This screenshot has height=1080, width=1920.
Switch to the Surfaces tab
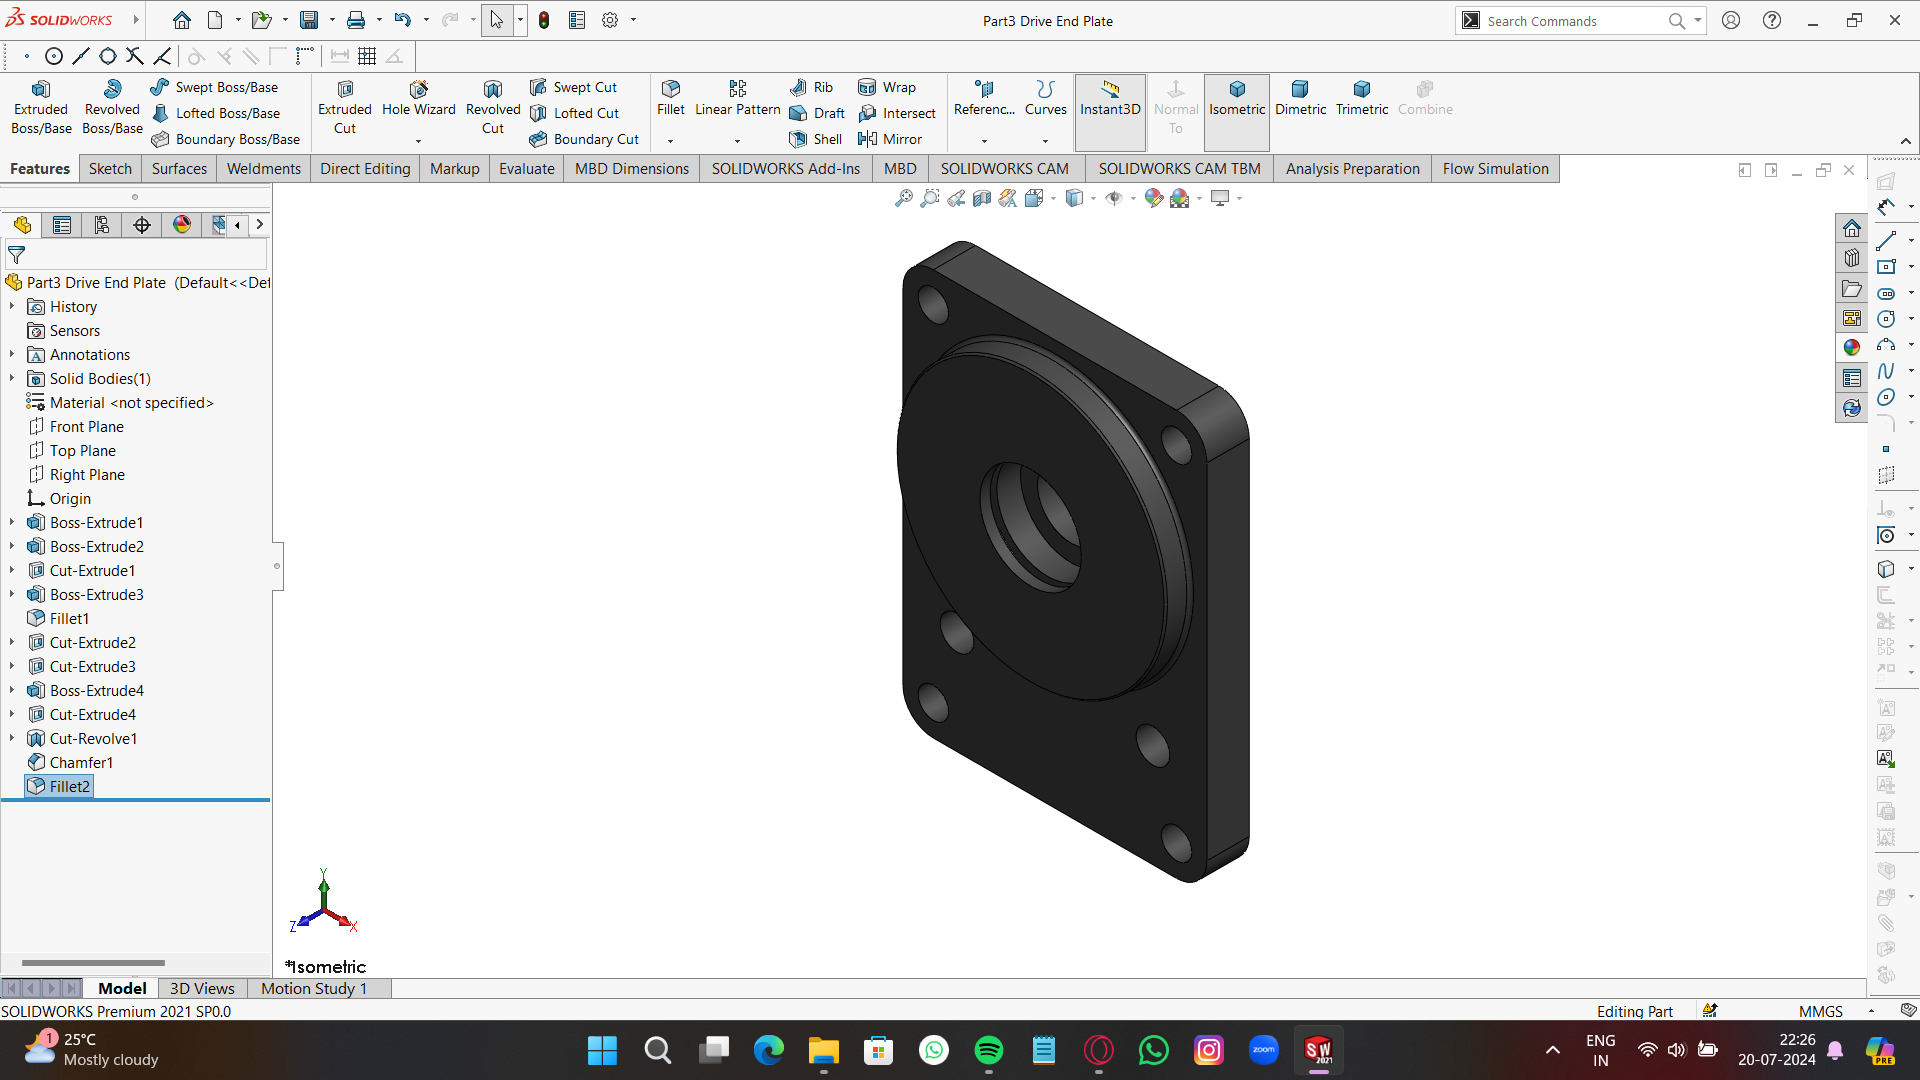coord(179,169)
